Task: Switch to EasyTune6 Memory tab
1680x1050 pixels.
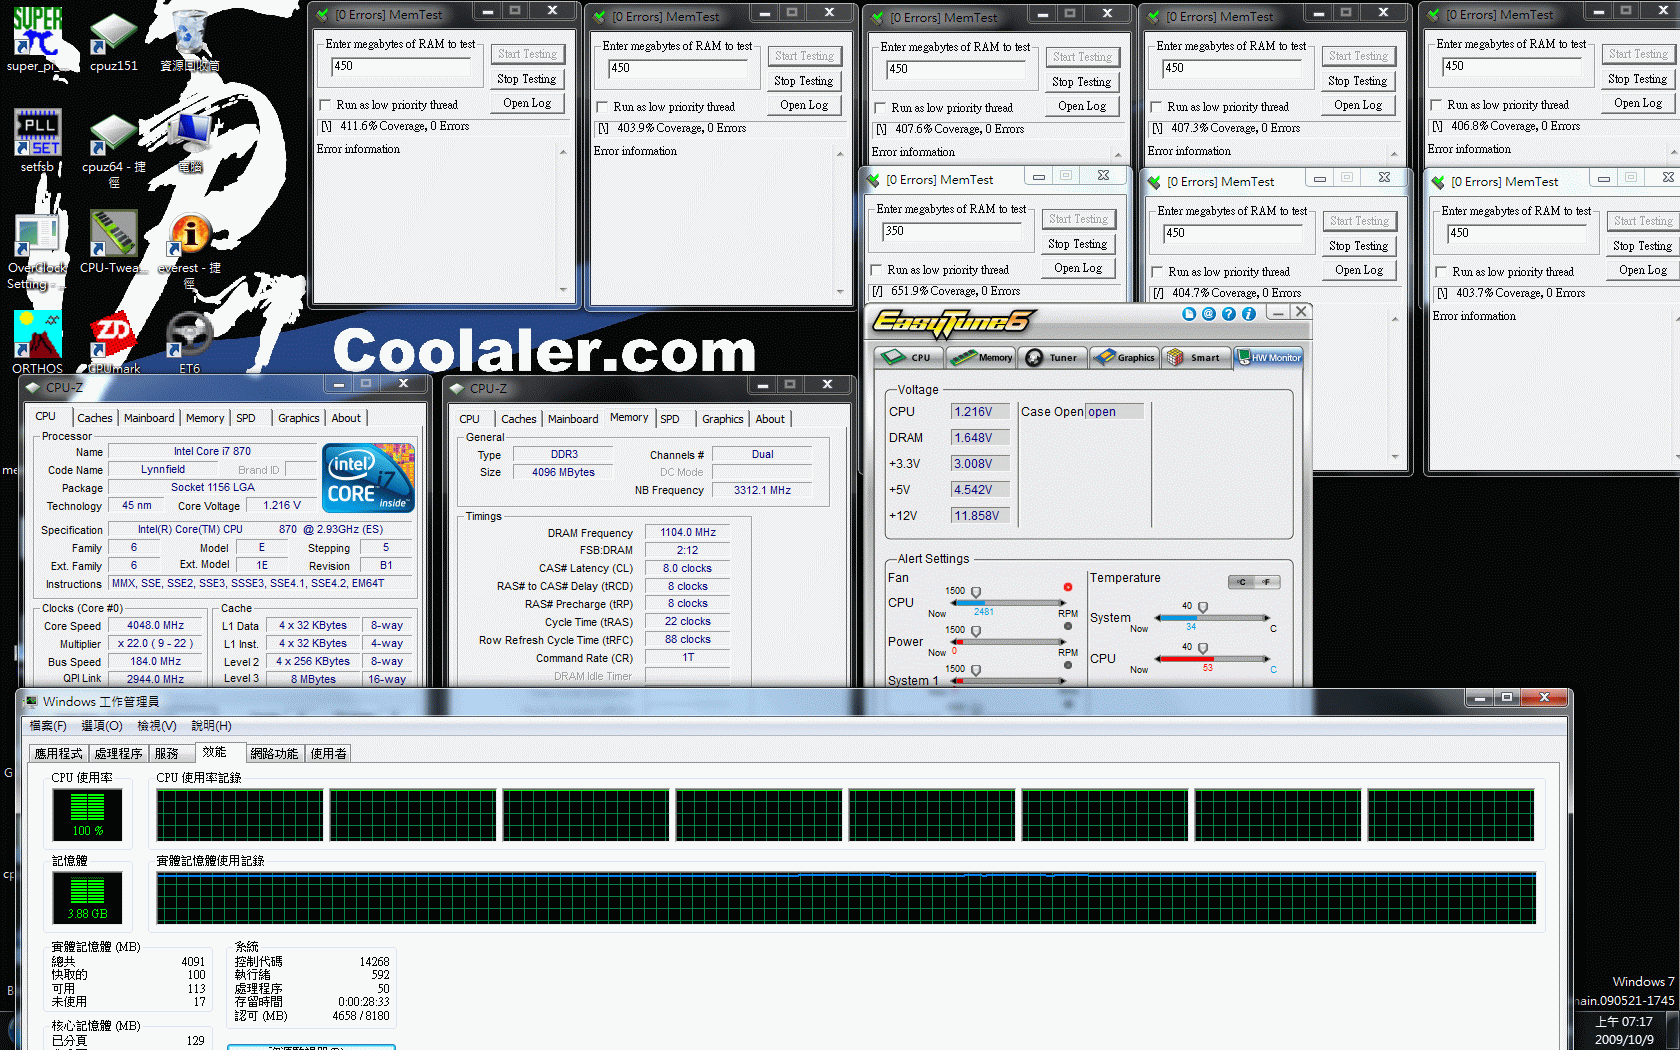Action: [x=981, y=357]
